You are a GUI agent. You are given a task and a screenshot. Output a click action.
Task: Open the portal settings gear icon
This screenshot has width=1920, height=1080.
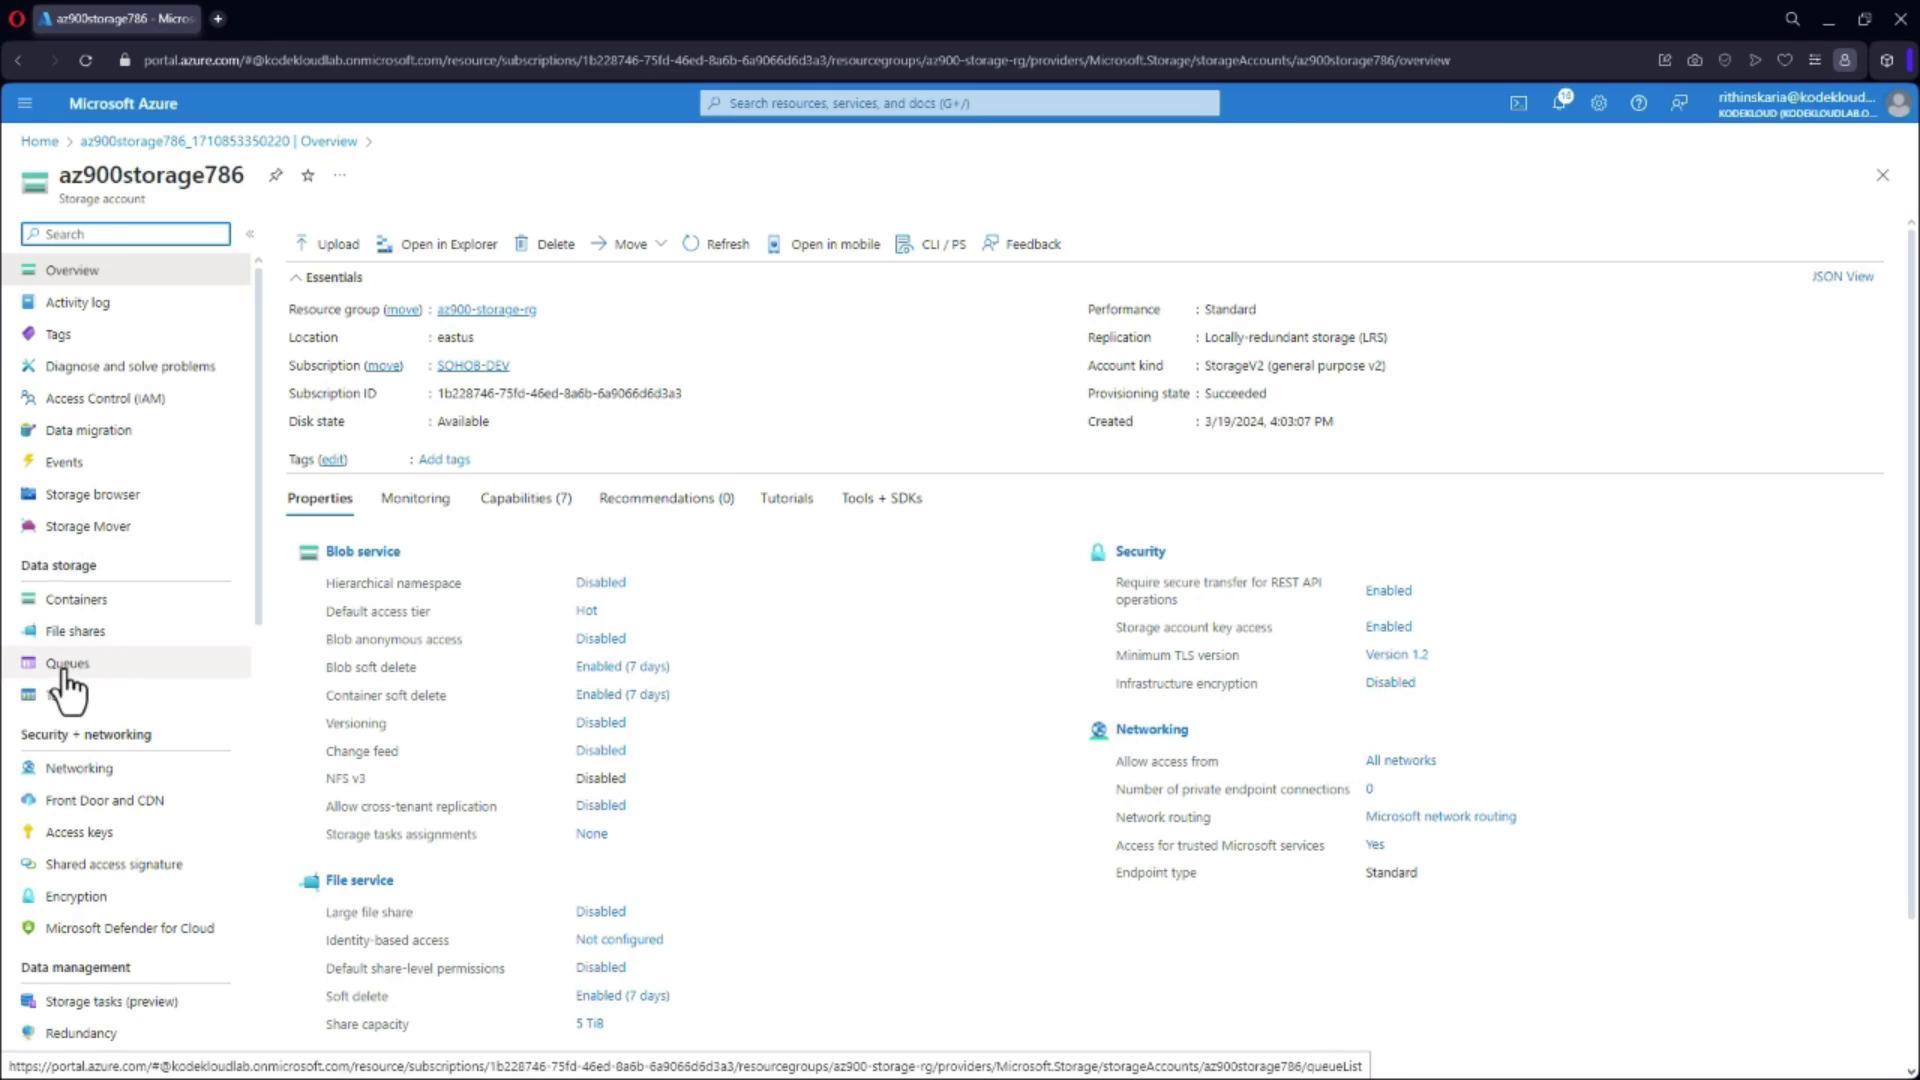(1599, 103)
